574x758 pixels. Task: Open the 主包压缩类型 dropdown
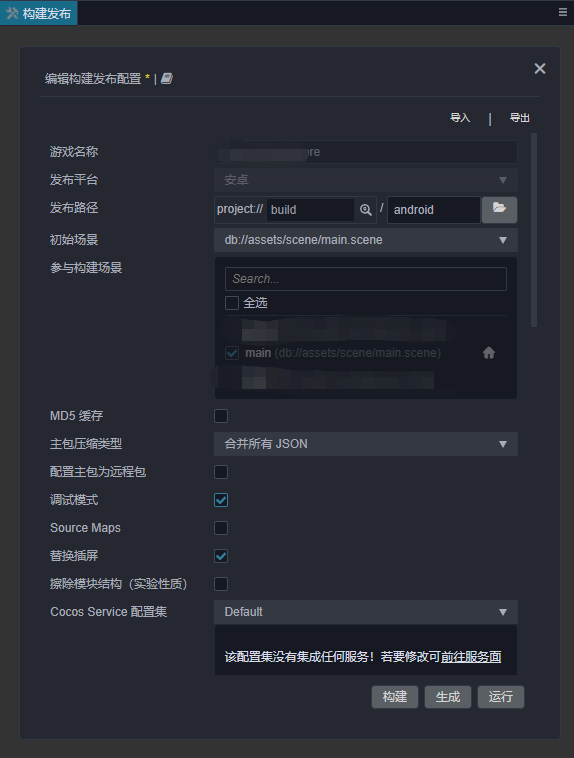pos(366,444)
